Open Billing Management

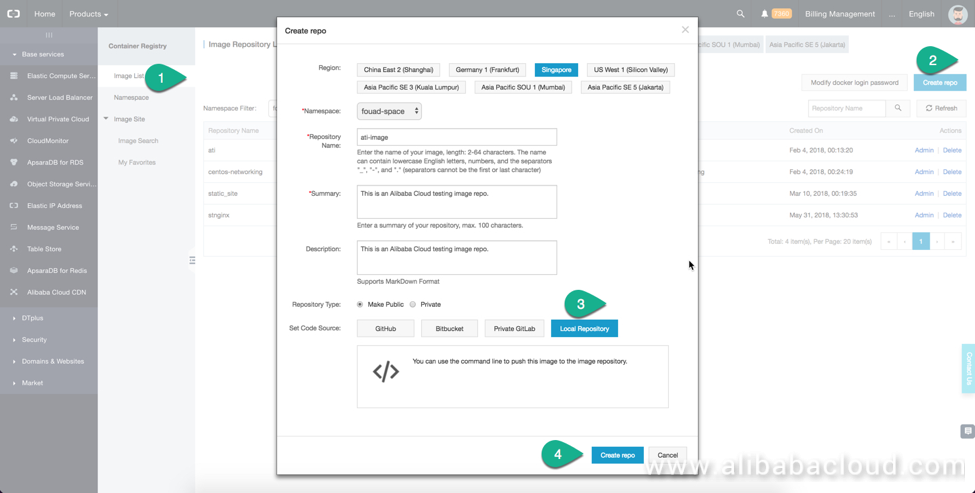(840, 14)
